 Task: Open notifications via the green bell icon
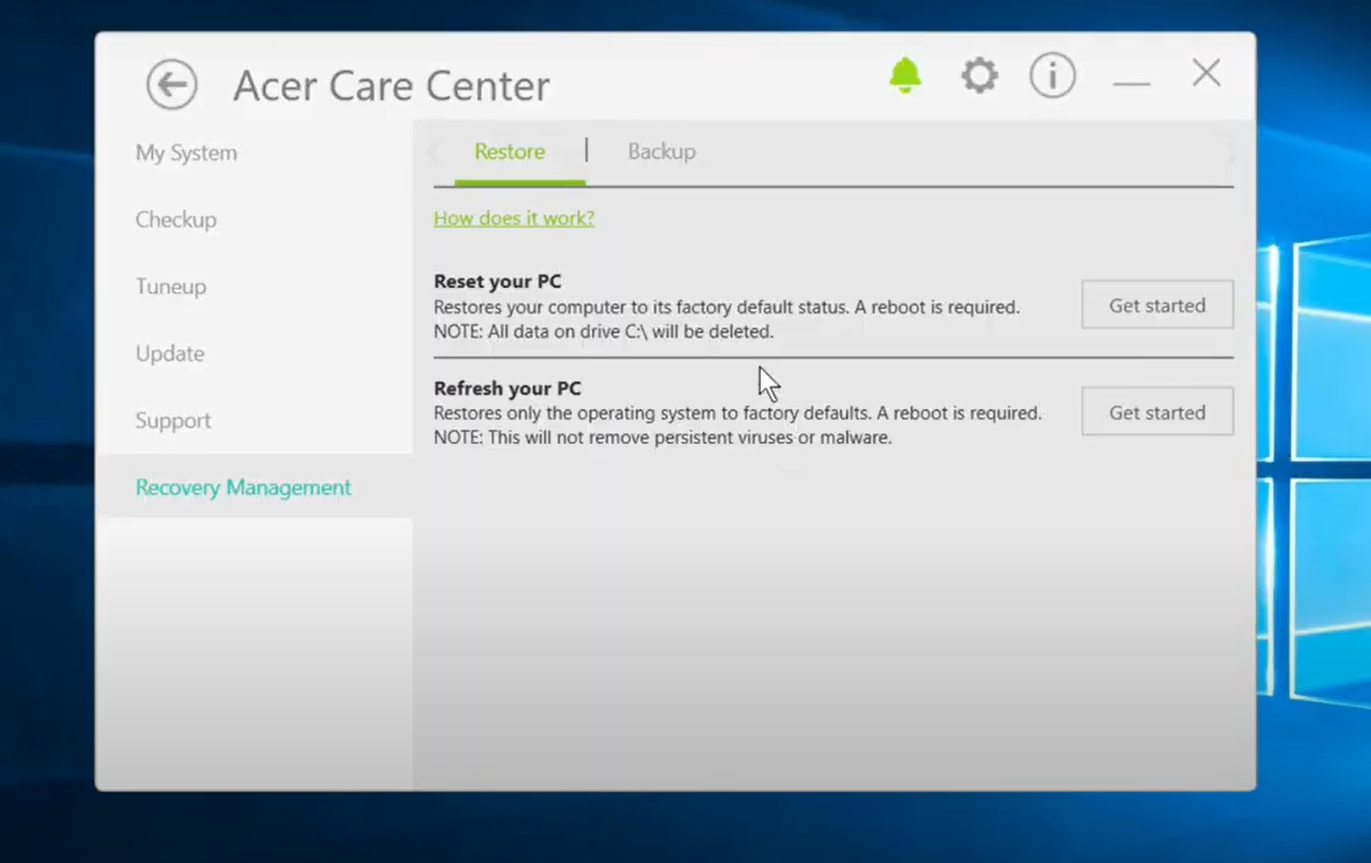click(905, 76)
